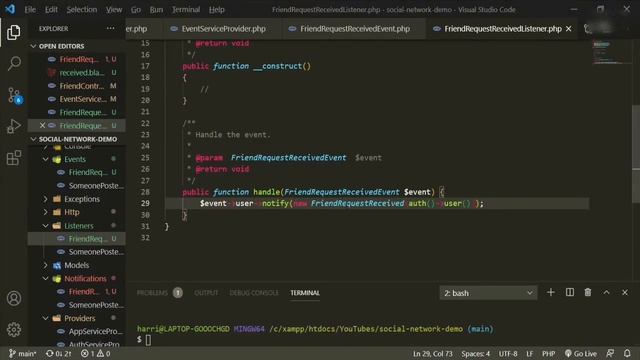Collapse the Notifications folder

tap(45, 278)
